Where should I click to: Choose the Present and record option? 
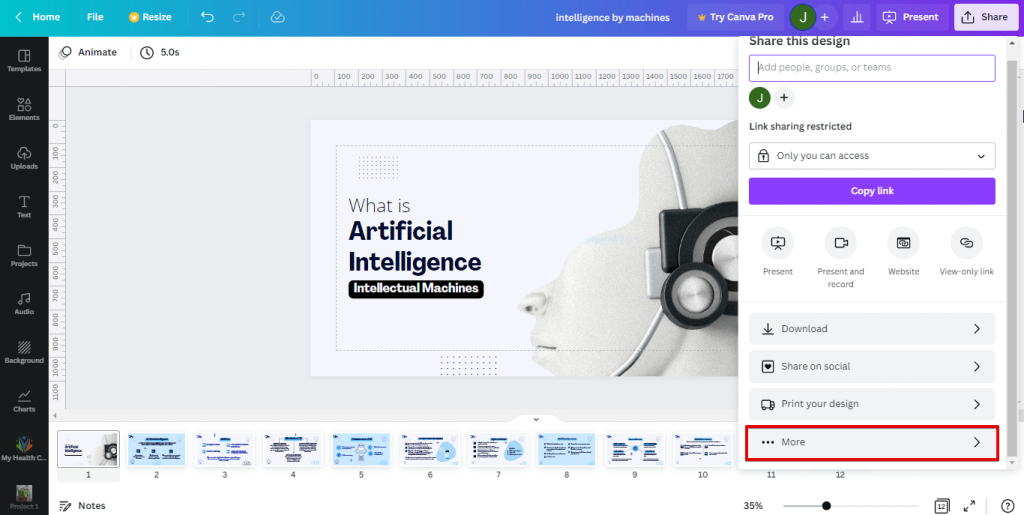[x=840, y=243]
